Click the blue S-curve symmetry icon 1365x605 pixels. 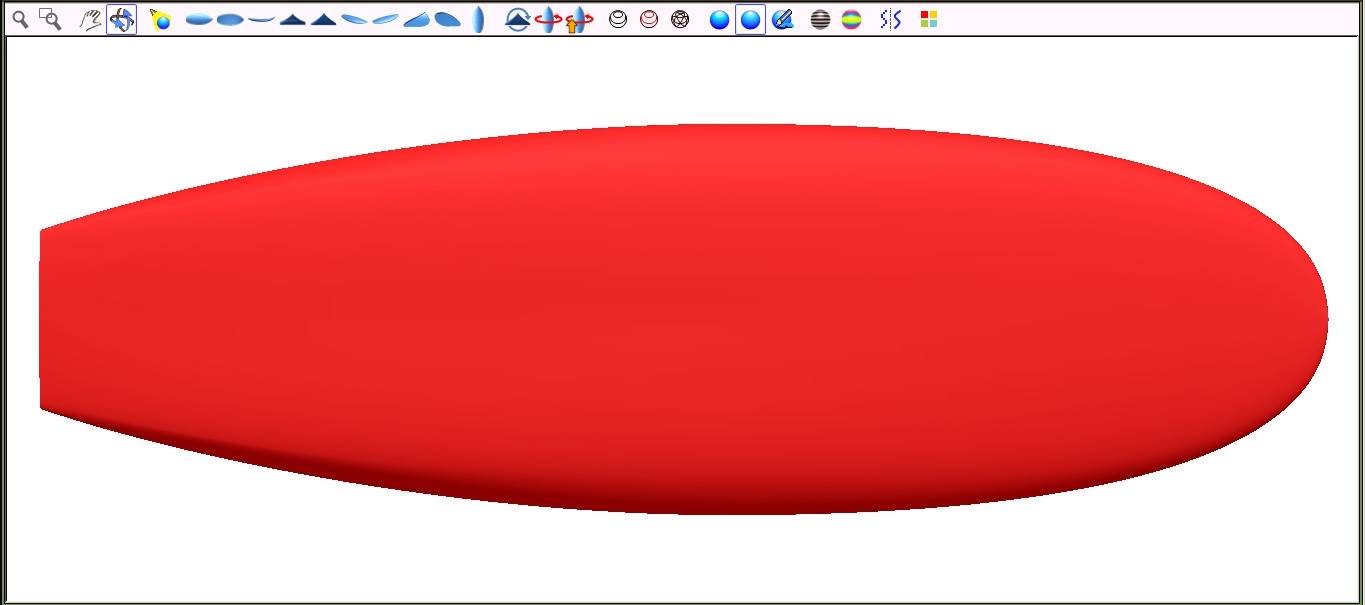pos(890,19)
